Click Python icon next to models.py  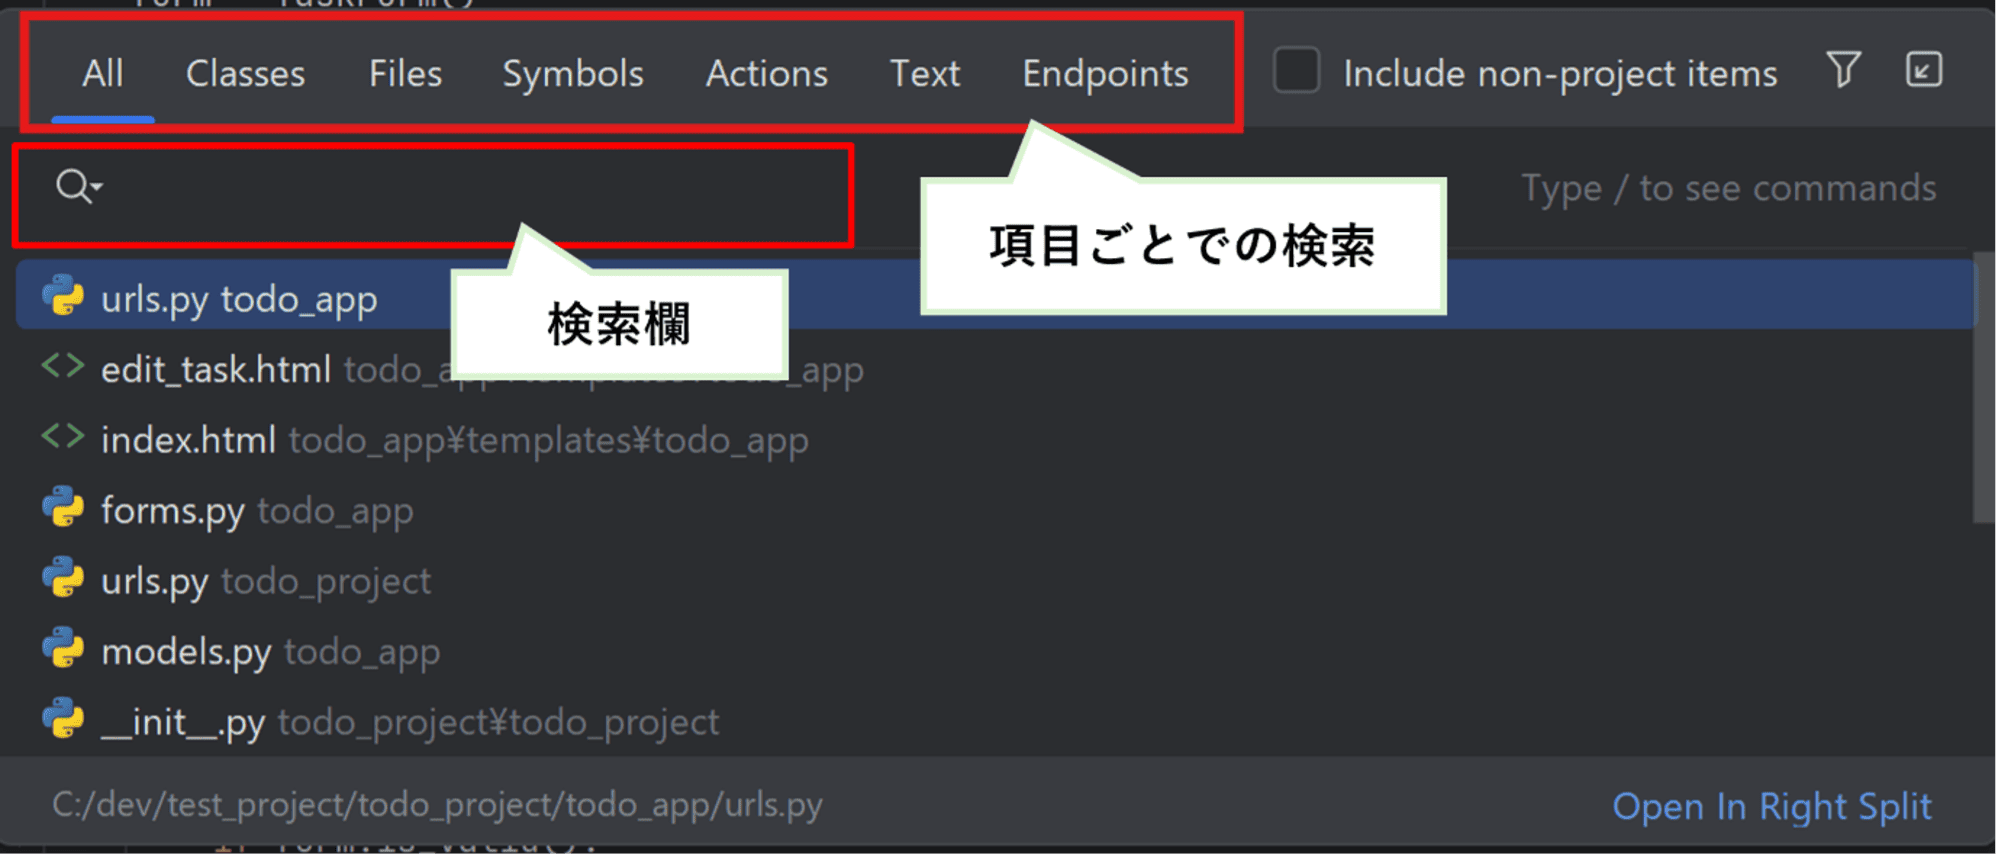[x=63, y=649]
